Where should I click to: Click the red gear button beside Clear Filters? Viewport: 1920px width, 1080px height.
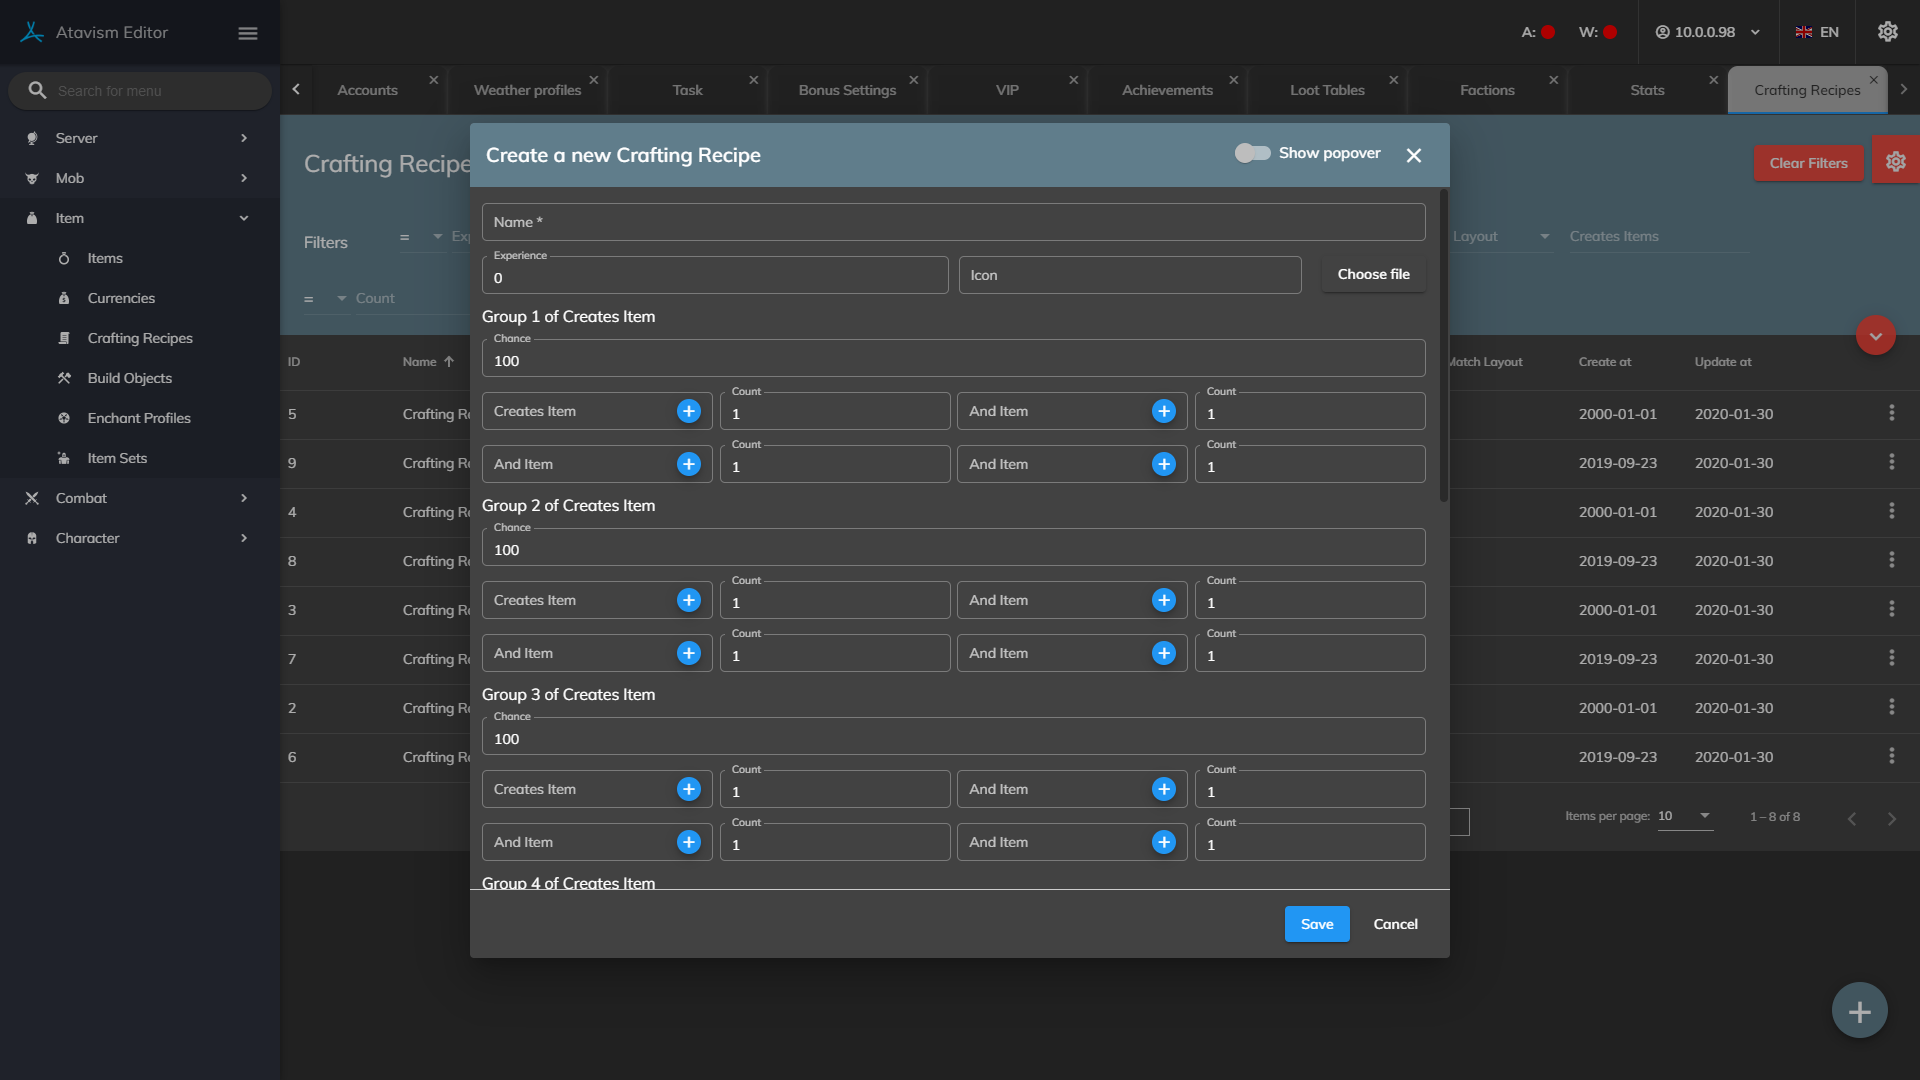(1895, 162)
